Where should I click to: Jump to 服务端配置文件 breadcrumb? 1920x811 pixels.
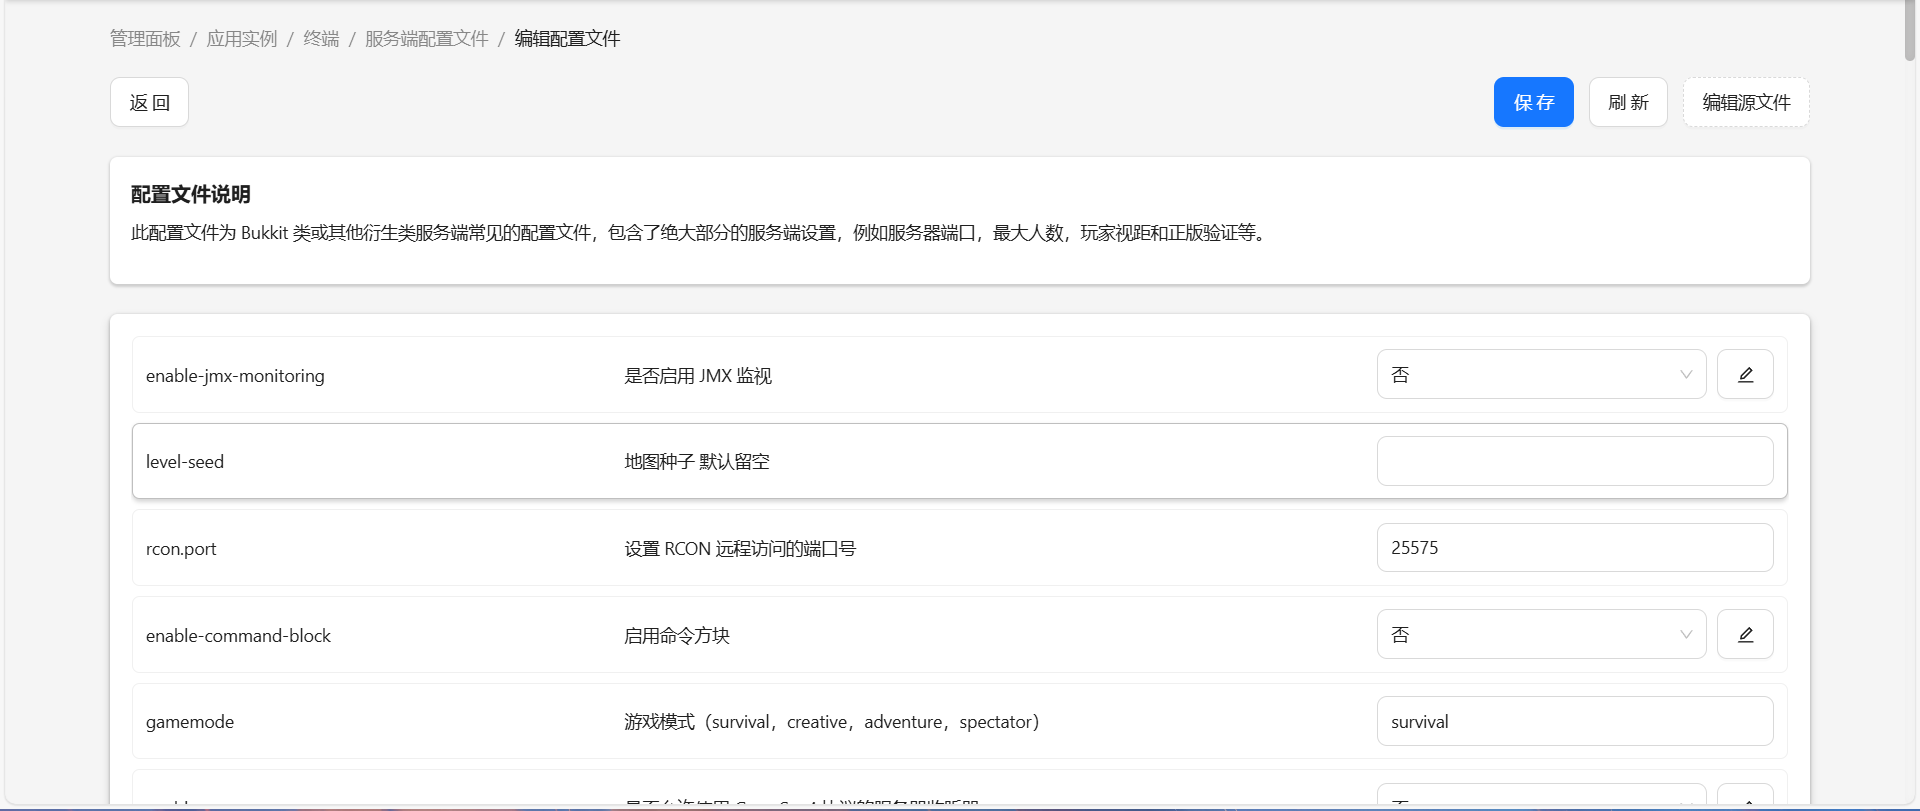pyautogui.click(x=426, y=39)
